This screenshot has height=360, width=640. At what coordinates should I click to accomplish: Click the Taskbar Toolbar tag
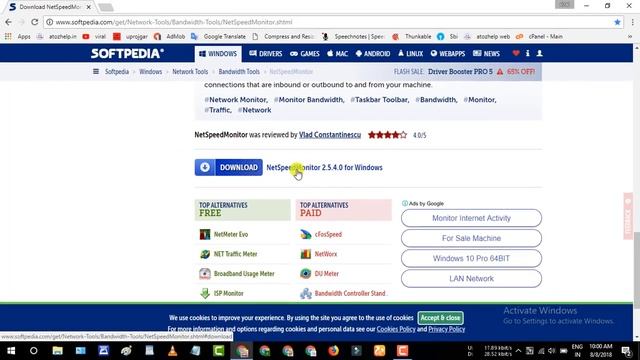[x=379, y=100]
